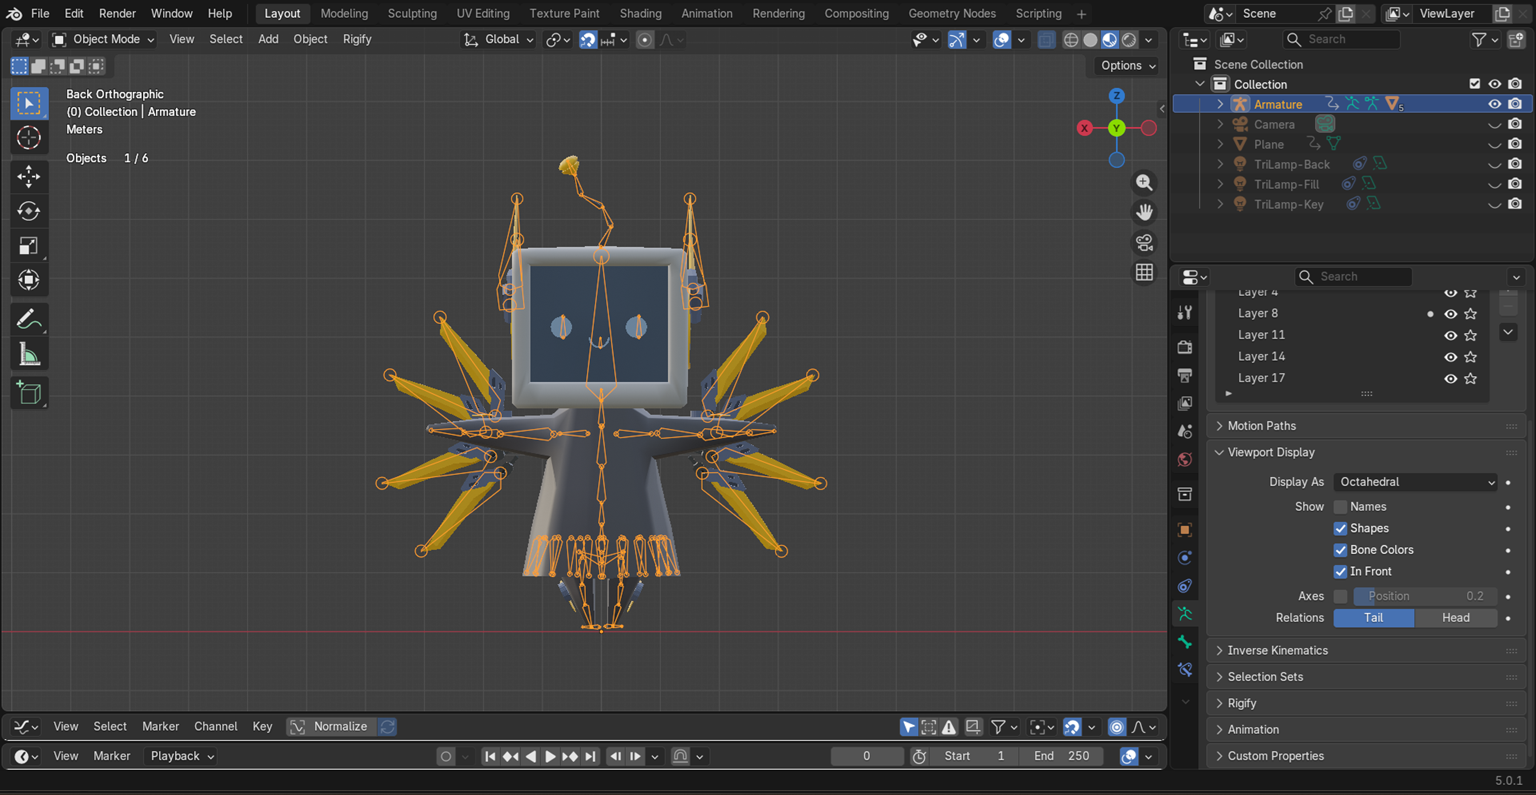1536x795 pixels.
Task: Select the Rotate tool
Action: pos(28,211)
